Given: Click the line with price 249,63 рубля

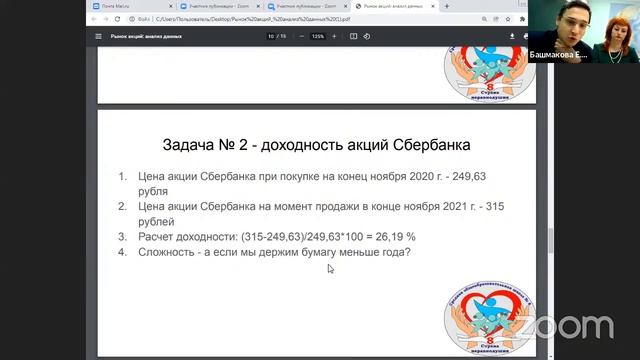Looking at the screenshot, I should click(x=312, y=184).
